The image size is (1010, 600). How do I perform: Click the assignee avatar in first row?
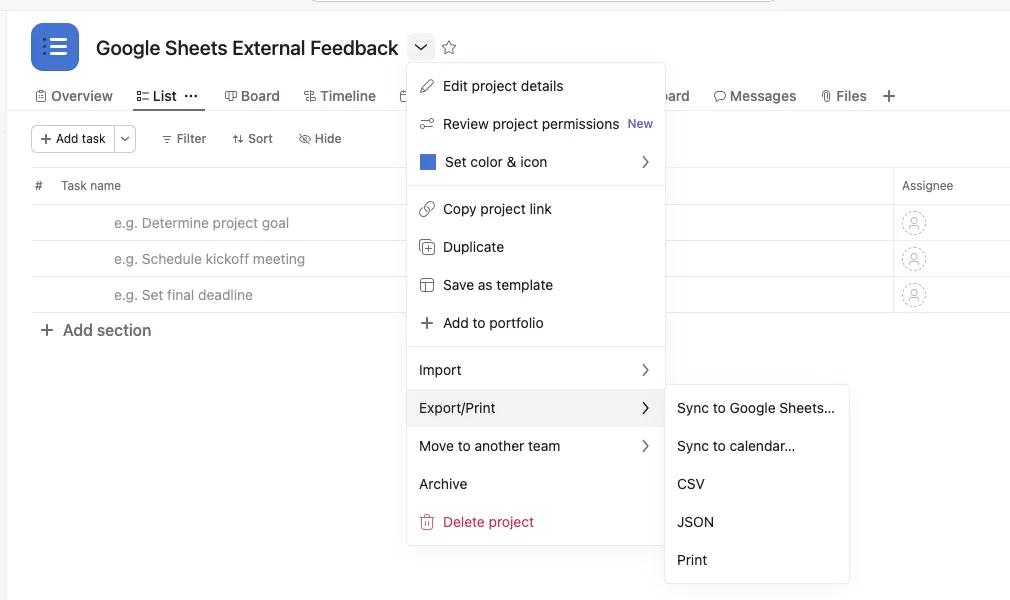(x=913, y=223)
